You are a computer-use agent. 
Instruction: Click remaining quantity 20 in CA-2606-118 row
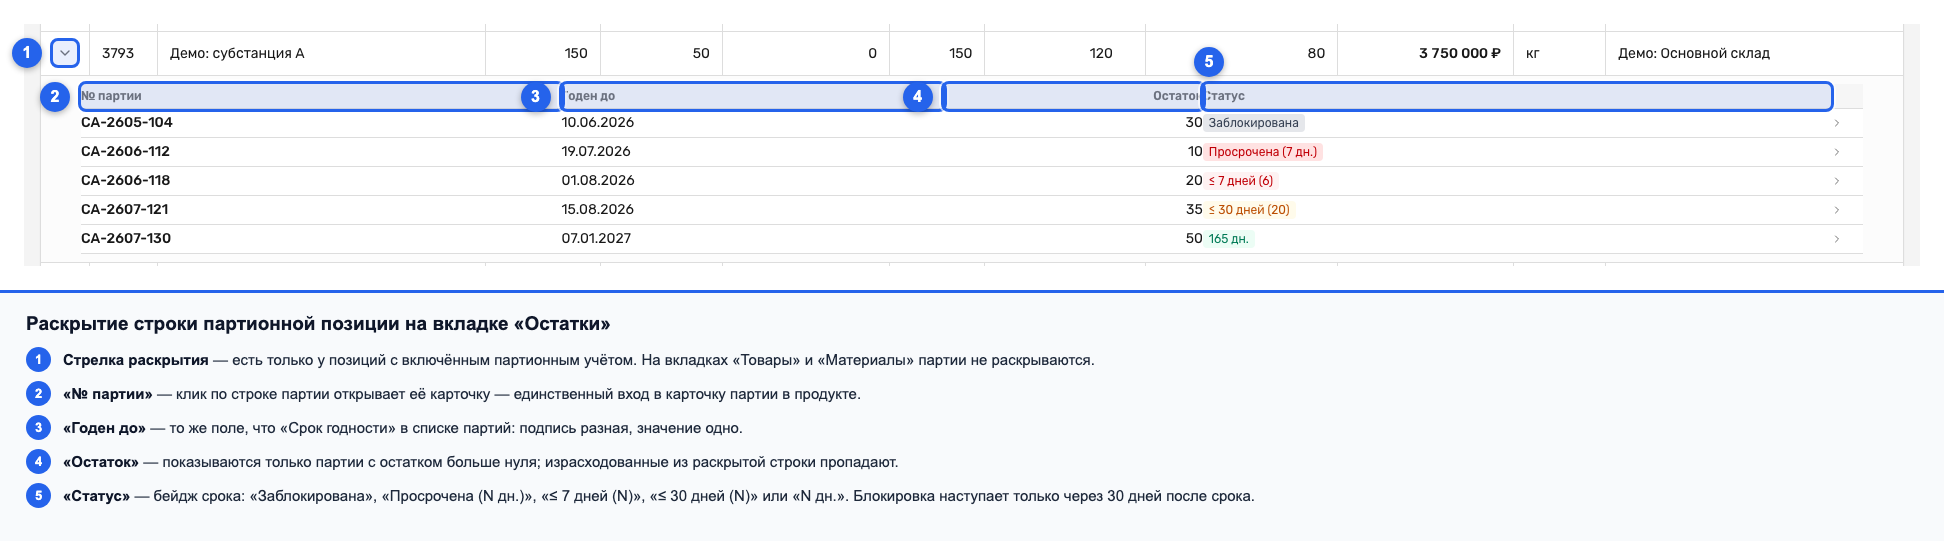pyautogui.click(x=1194, y=181)
